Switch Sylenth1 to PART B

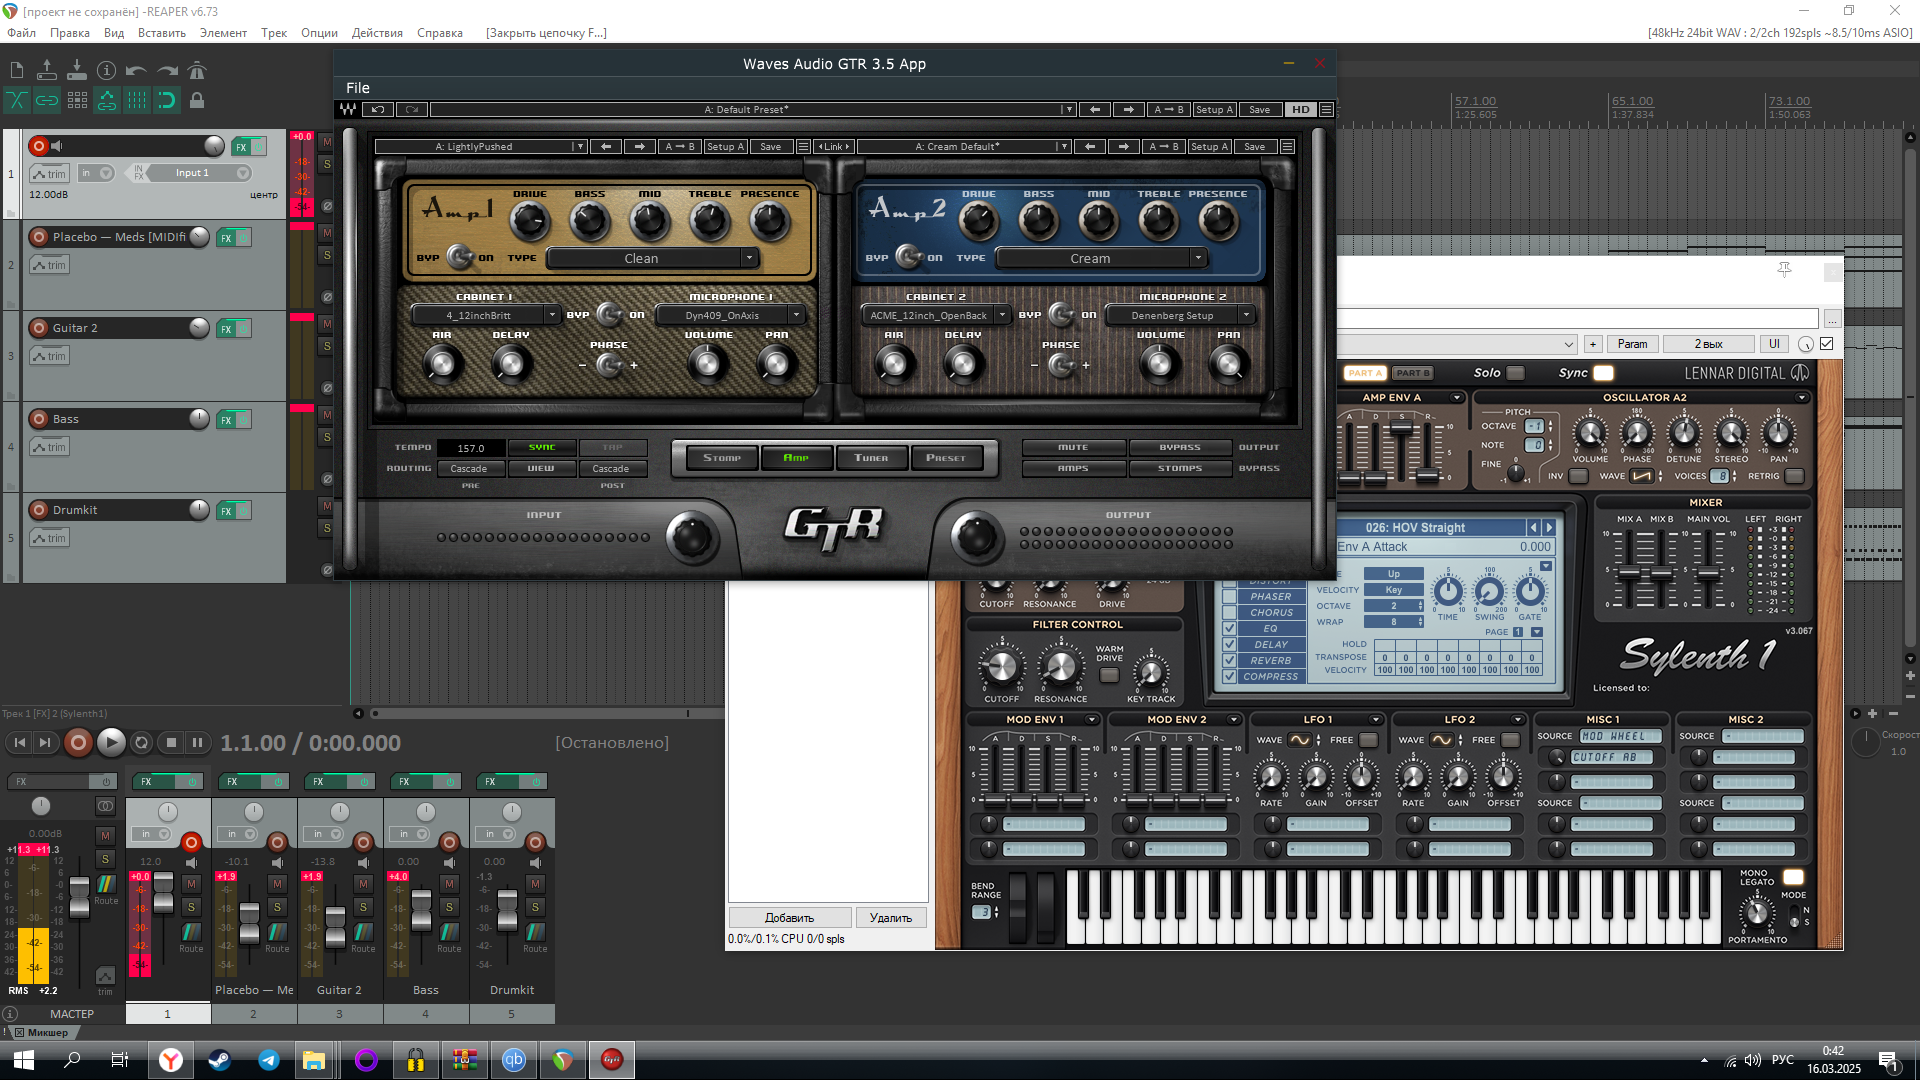pos(1413,373)
